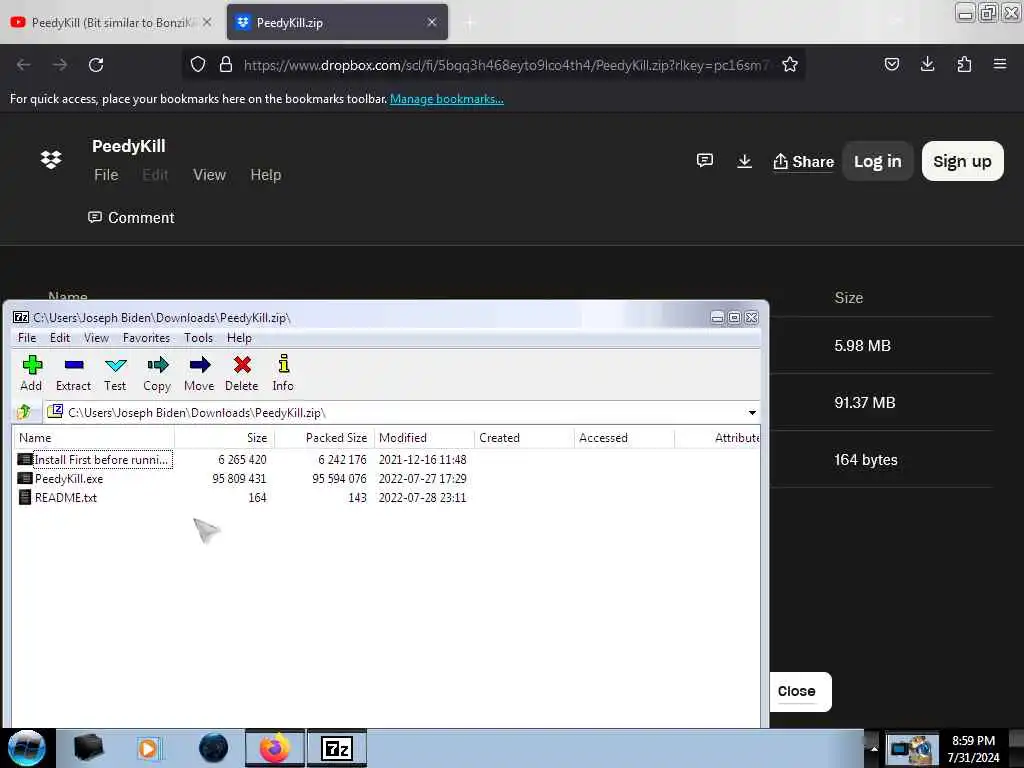The image size is (1024, 768).
Task: Click the Dropbox Share button
Action: click(x=803, y=161)
